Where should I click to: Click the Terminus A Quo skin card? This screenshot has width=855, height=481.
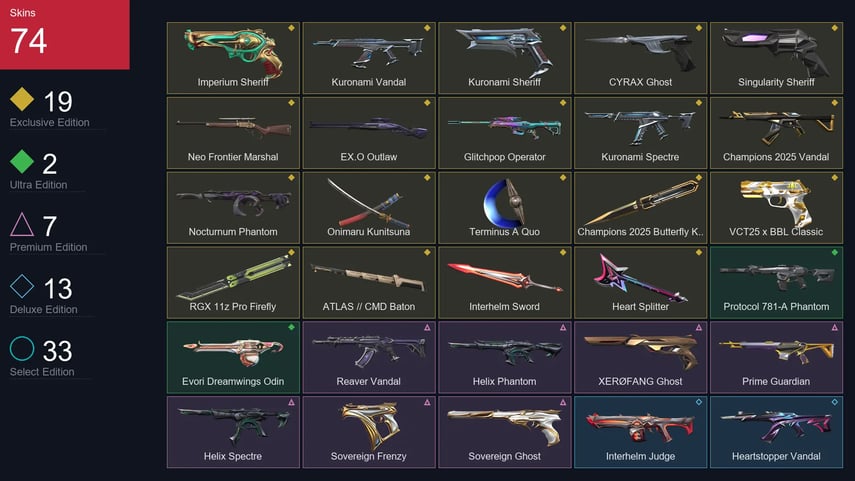[504, 207]
